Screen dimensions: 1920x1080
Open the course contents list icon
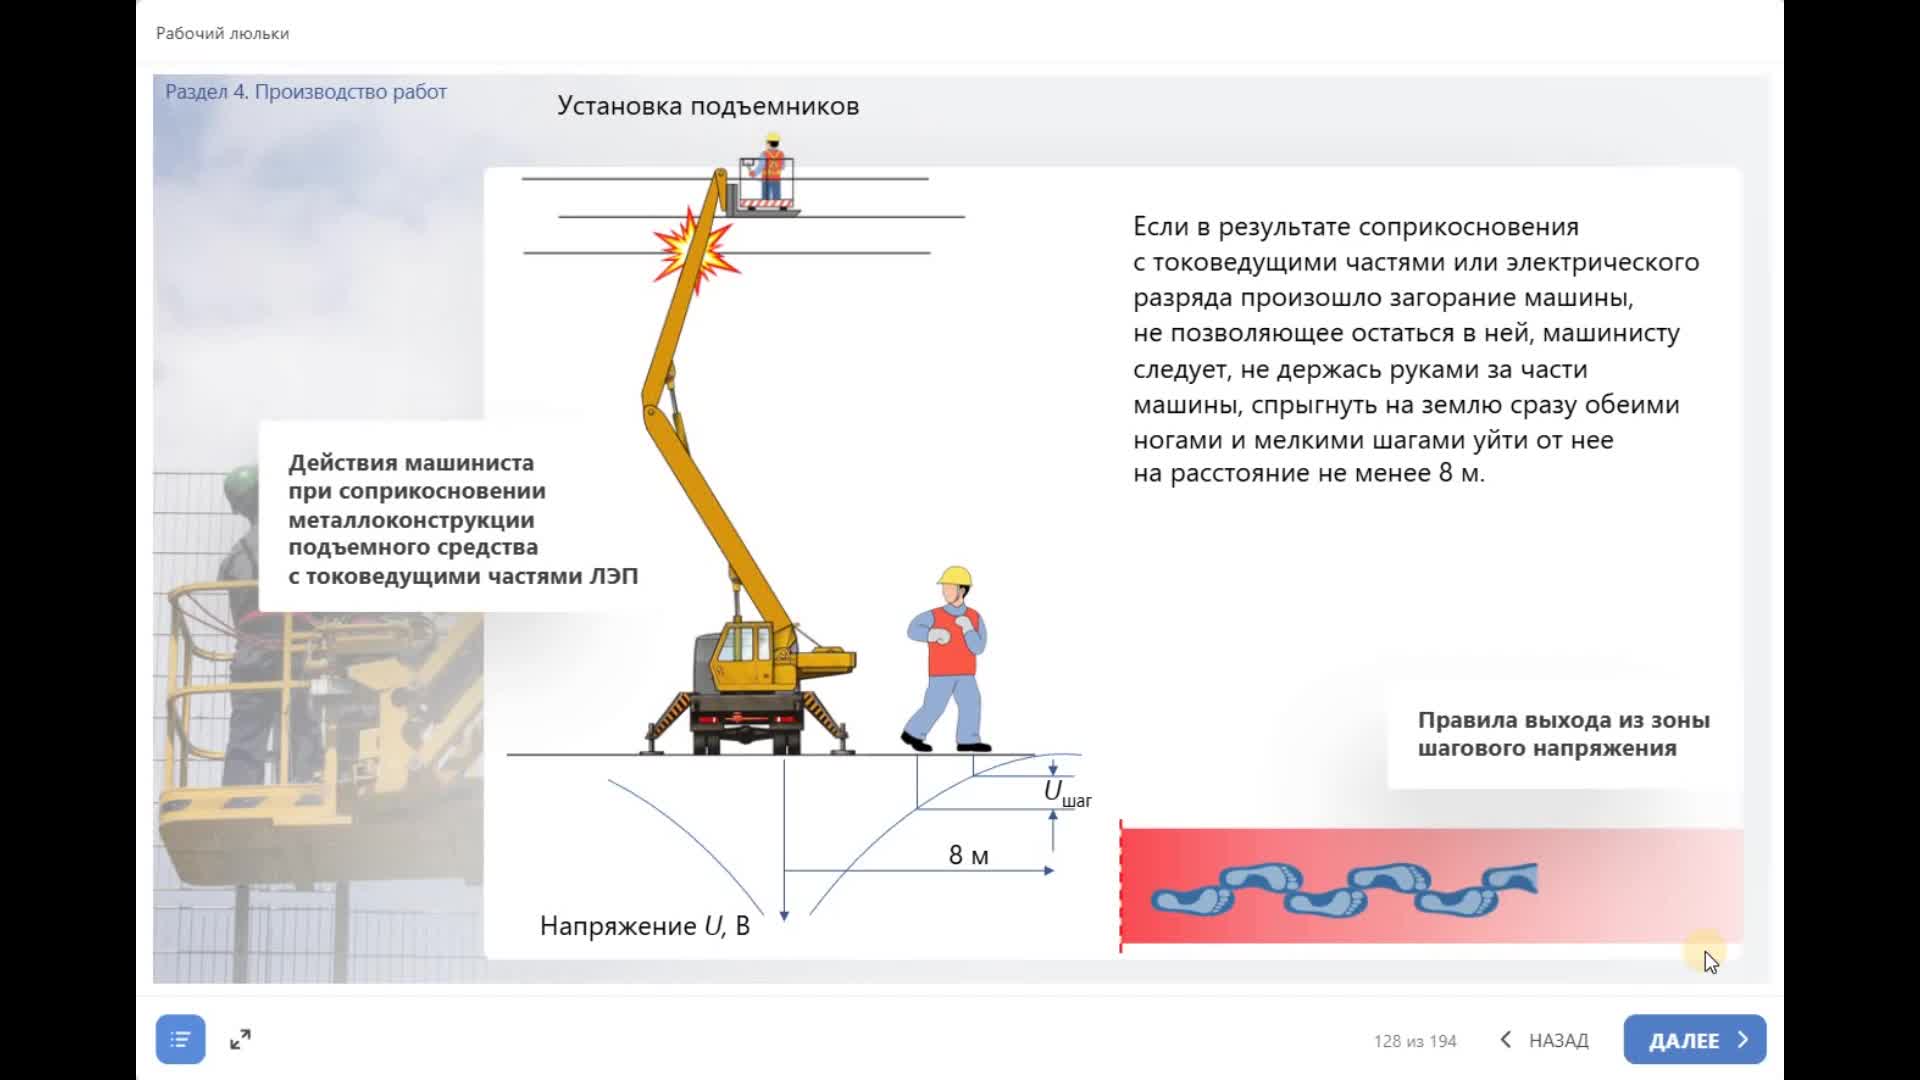click(180, 1039)
